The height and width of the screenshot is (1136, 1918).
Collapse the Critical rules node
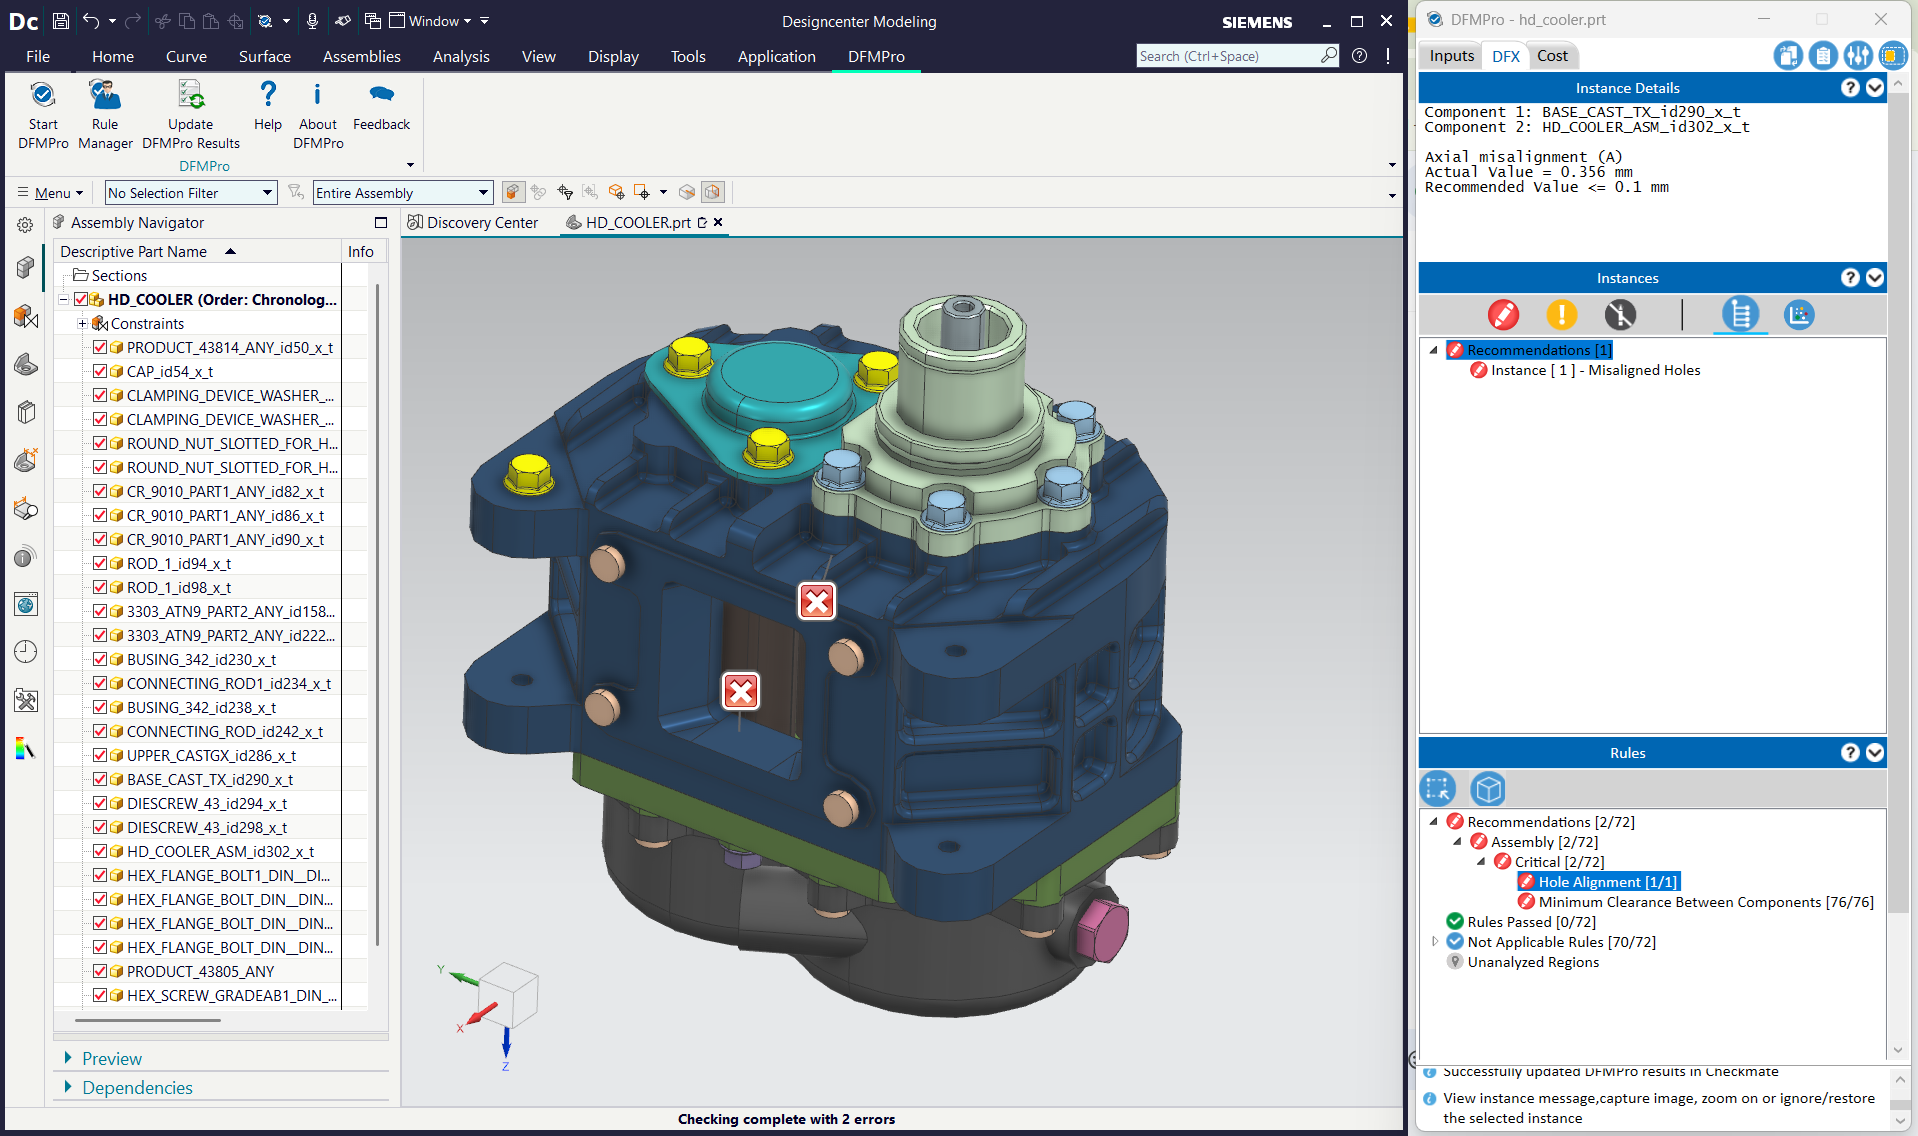click(1481, 862)
